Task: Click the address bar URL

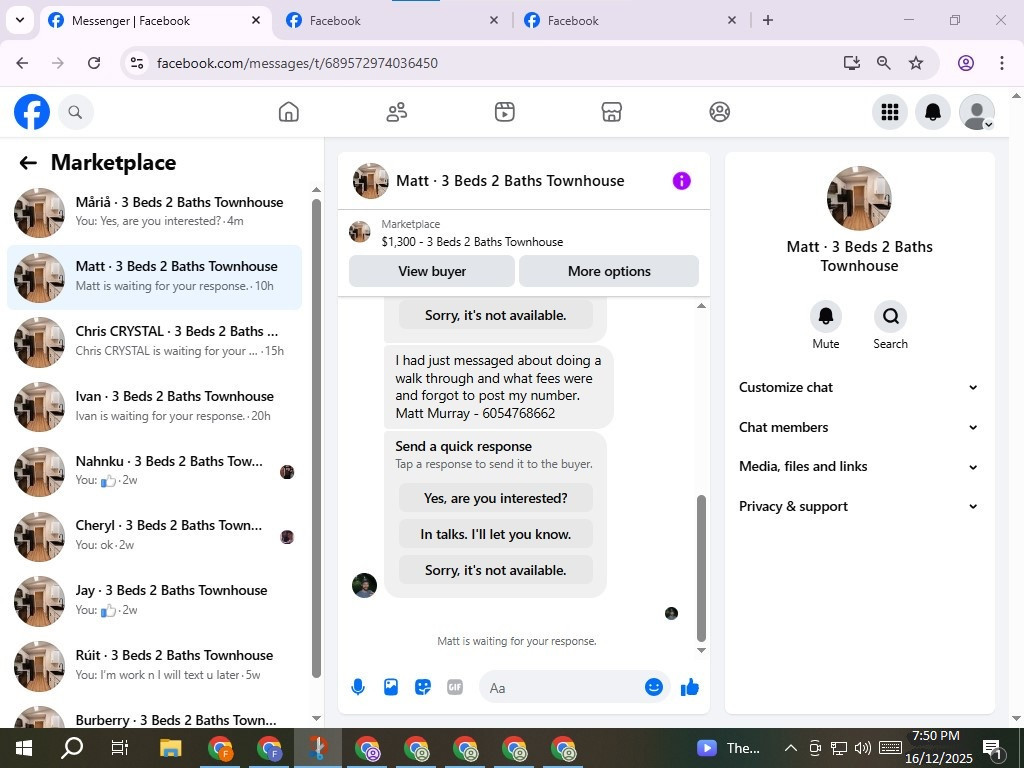Action: [x=297, y=63]
